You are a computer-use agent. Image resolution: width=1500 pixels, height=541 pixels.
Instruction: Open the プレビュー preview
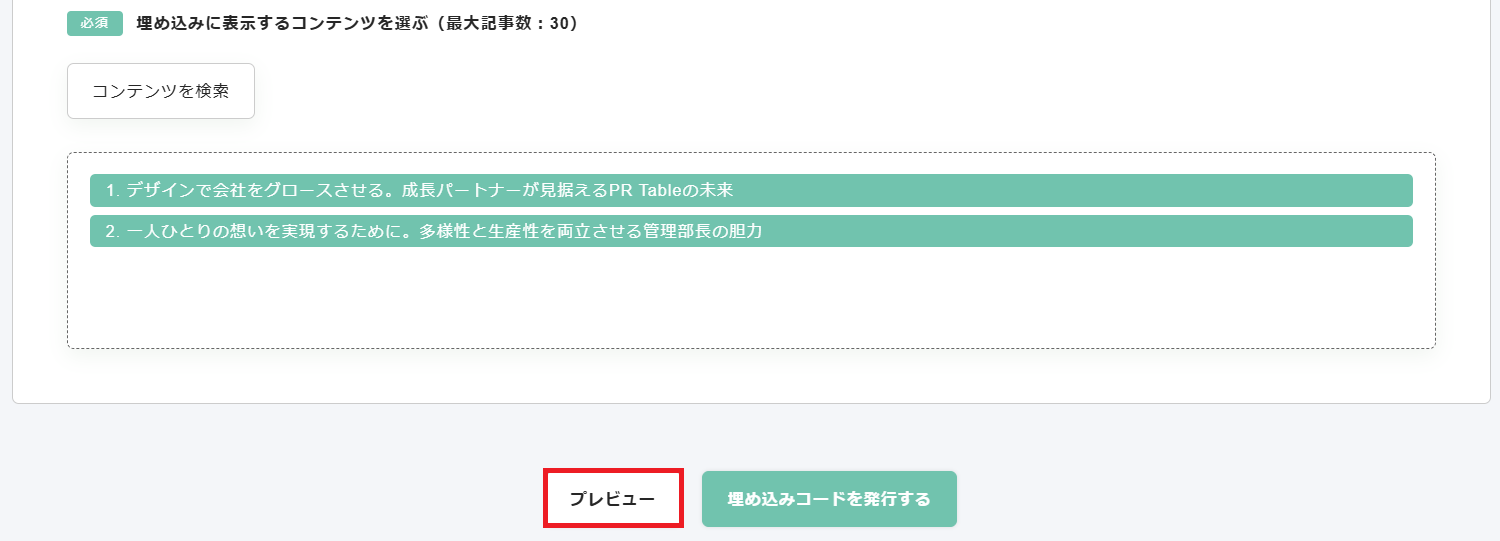pos(612,499)
